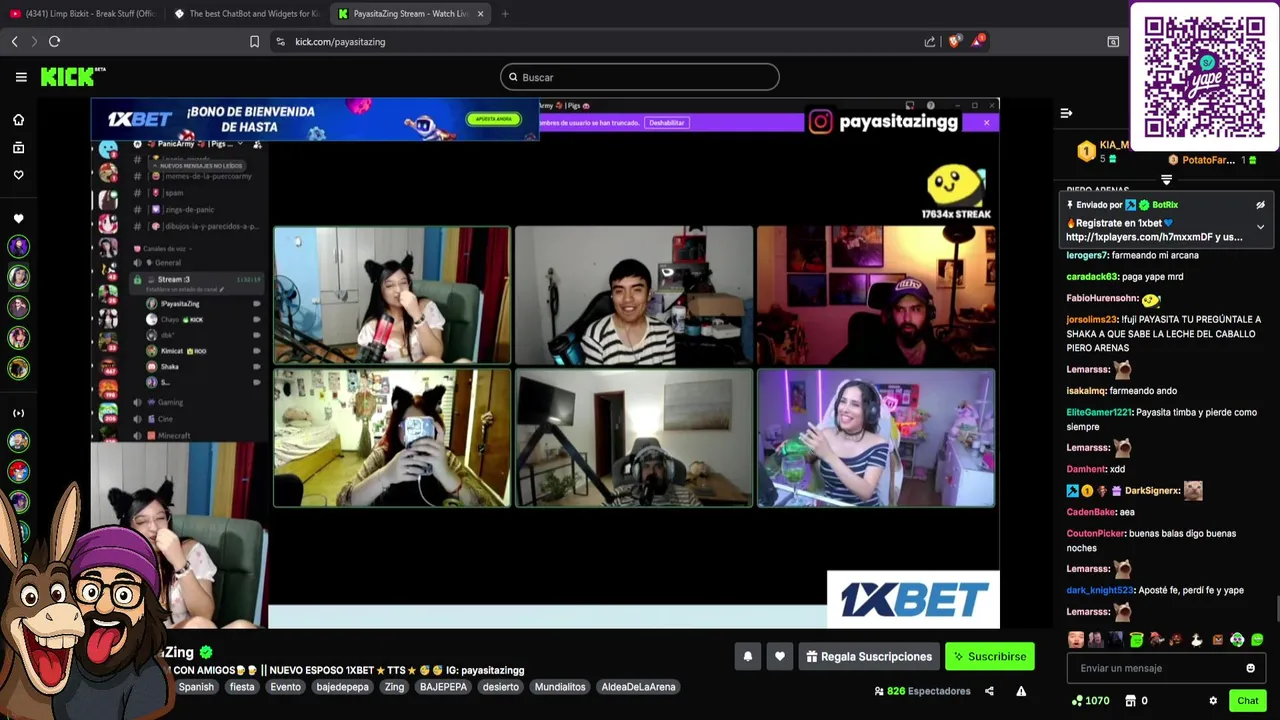Viewport: 1280px width, 720px height.
Task: Hide the pinned BotRix message
Action: [x=1260, y=205]
